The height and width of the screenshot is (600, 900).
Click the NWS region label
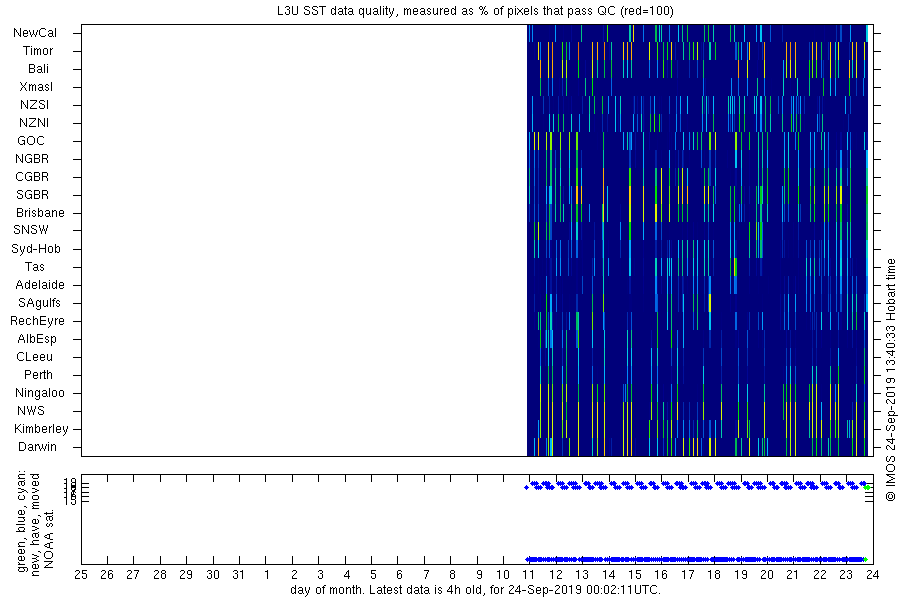31,411
